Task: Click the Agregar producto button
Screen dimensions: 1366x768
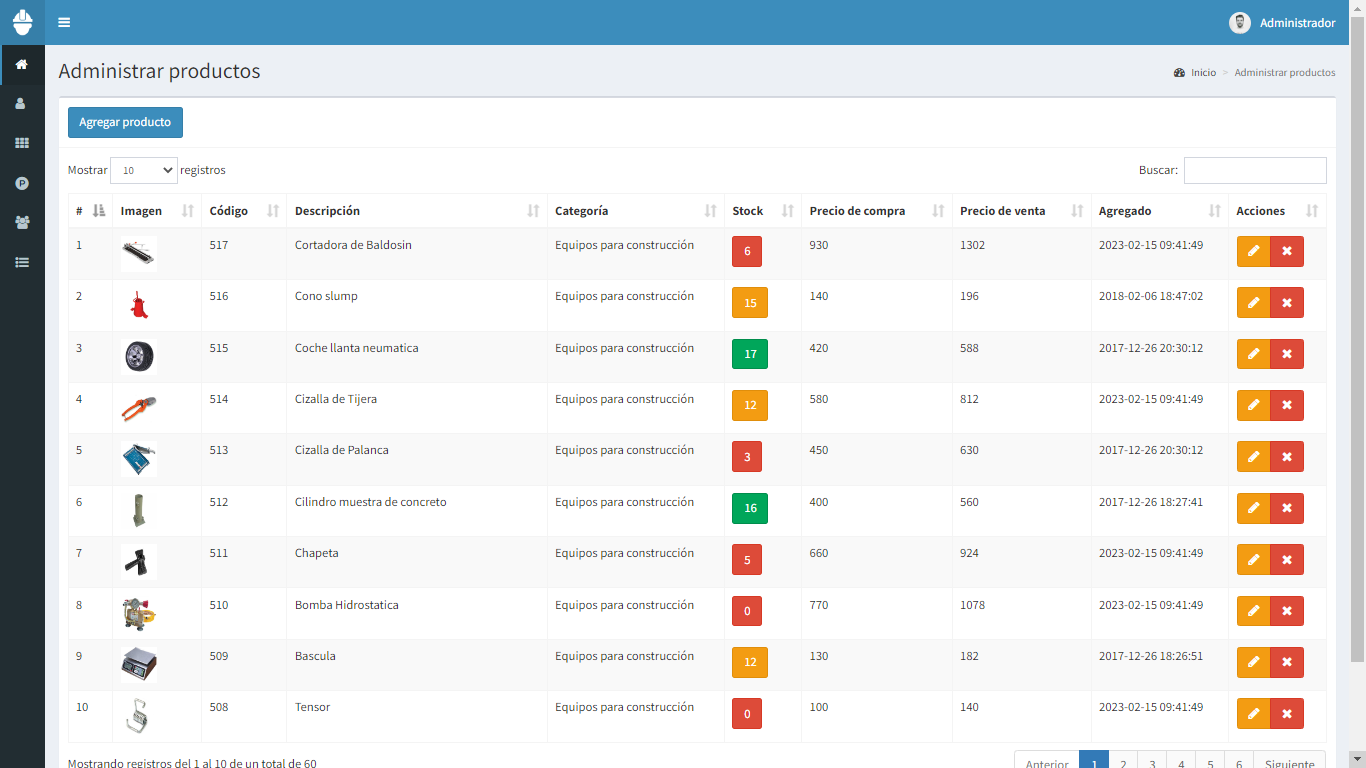Action: [x=125, y=122]
